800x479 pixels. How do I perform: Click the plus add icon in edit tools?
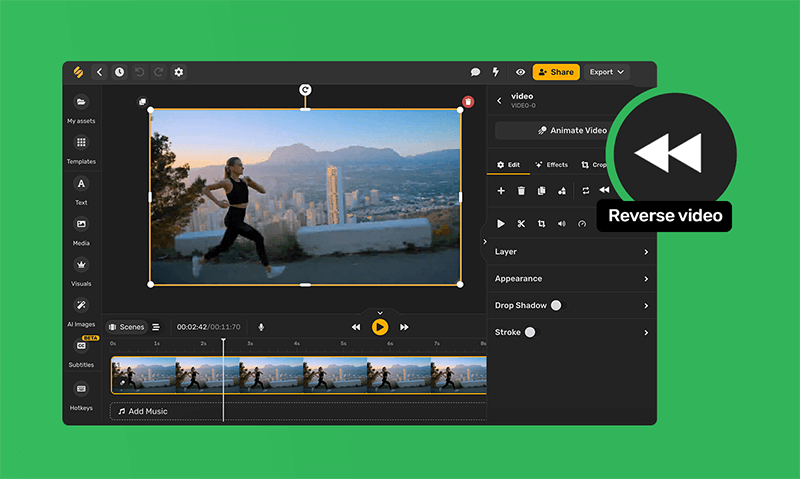(501, 191)
